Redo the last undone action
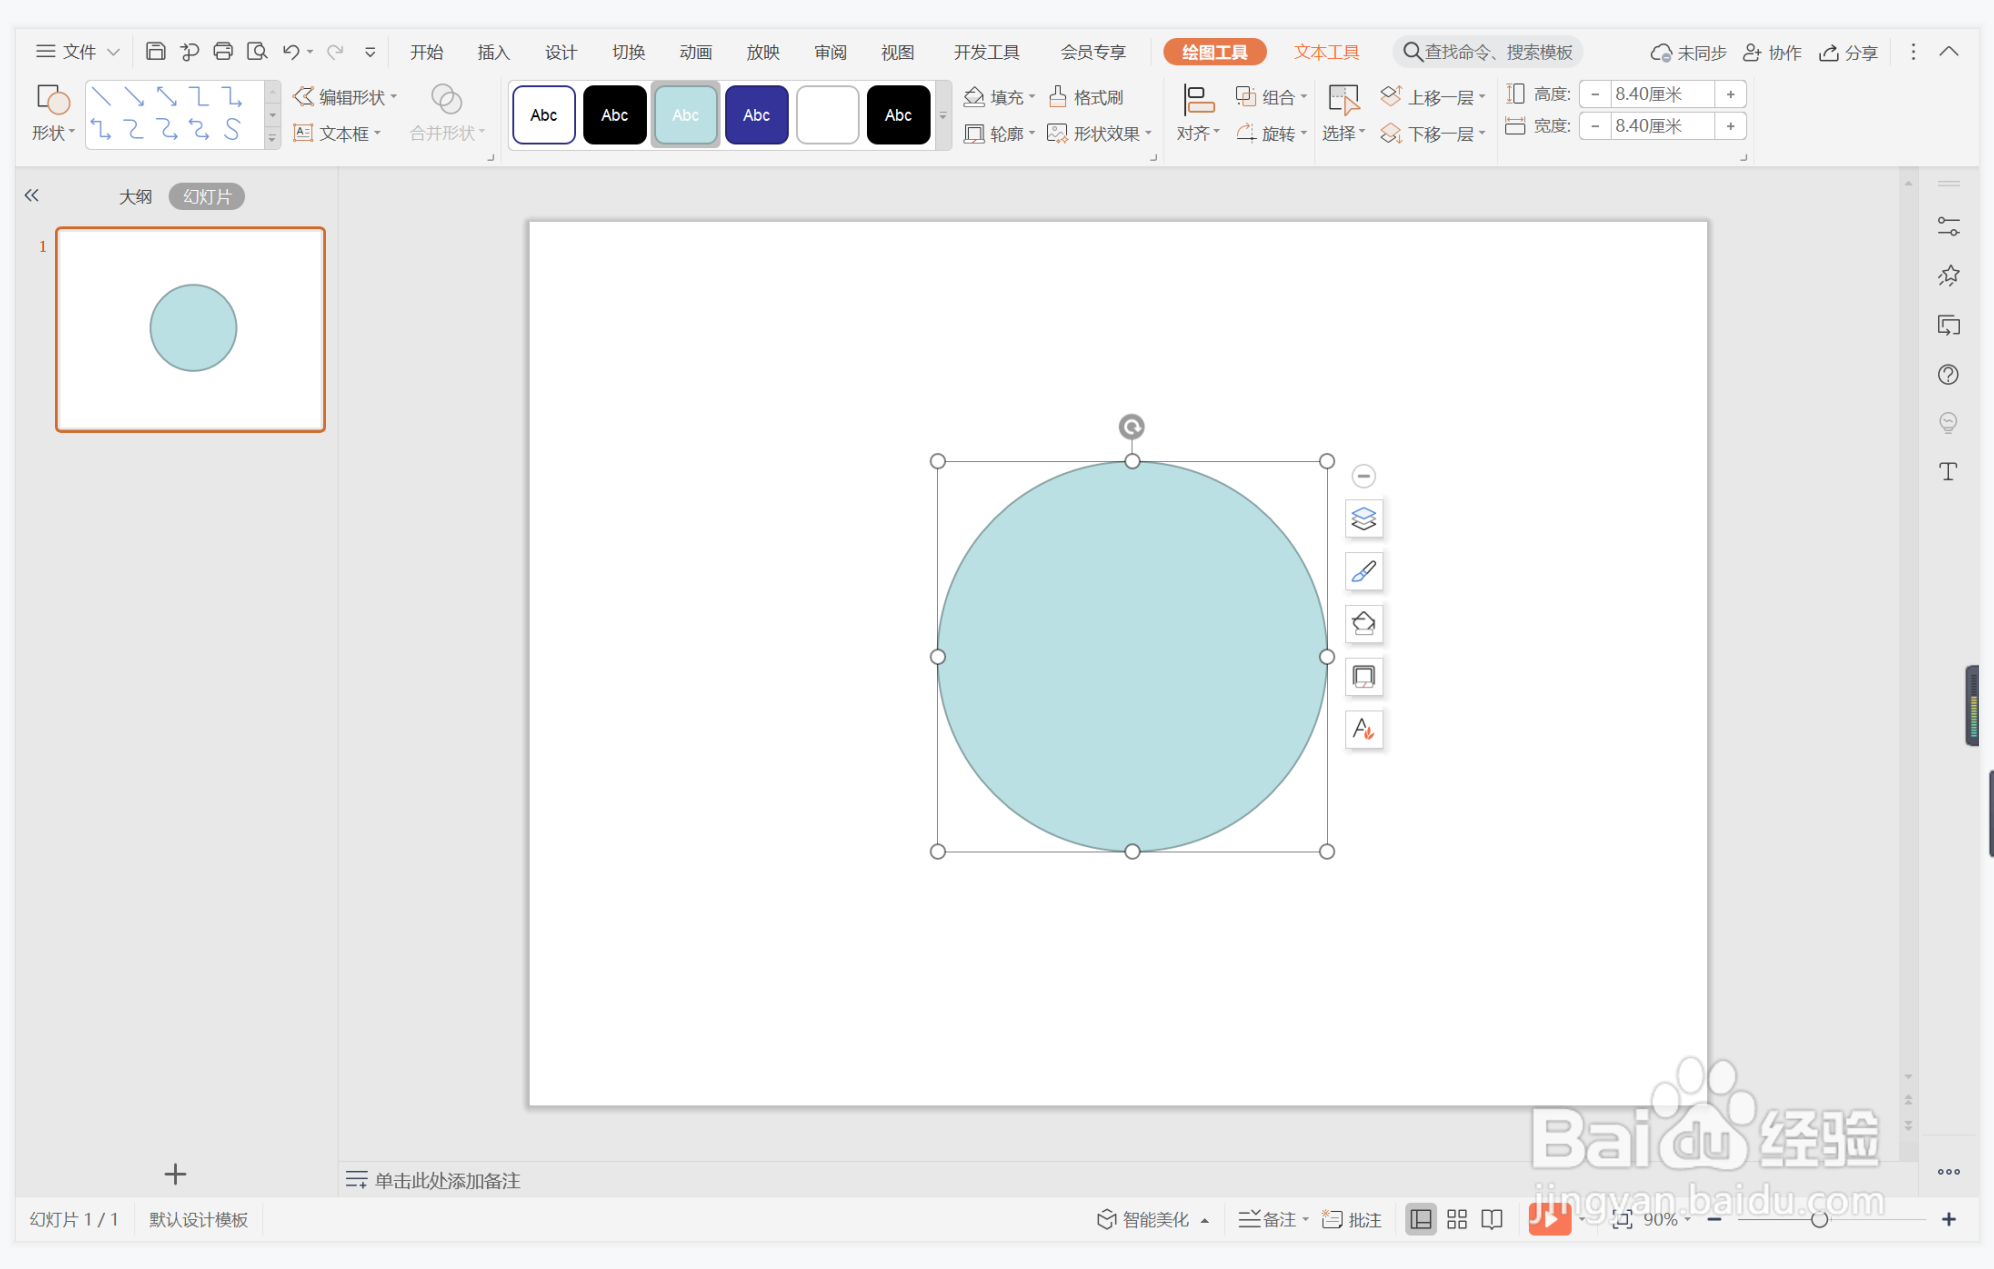 [x=336, y=51]
